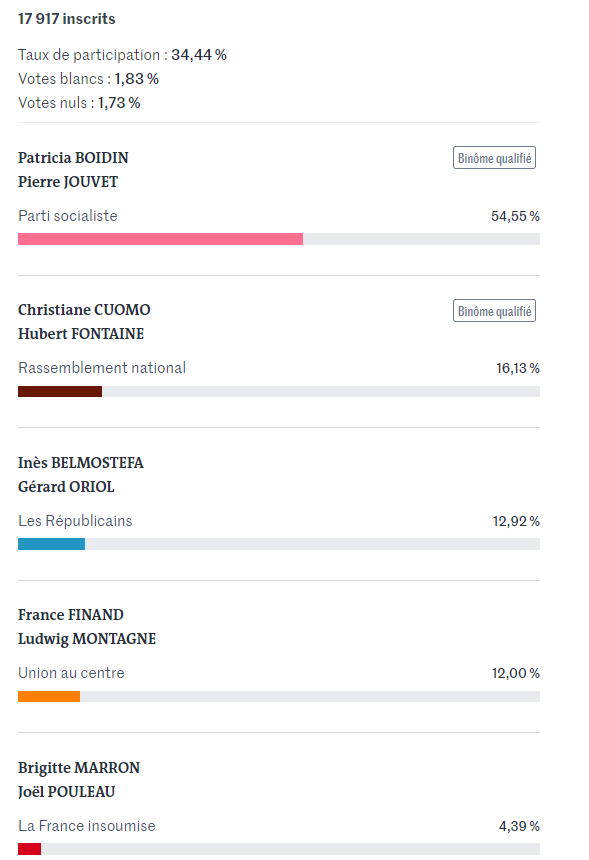The image size is (589, 860).
Task: Click candidate name Hubert FONTAINE
Action: [x=81, y=334]
